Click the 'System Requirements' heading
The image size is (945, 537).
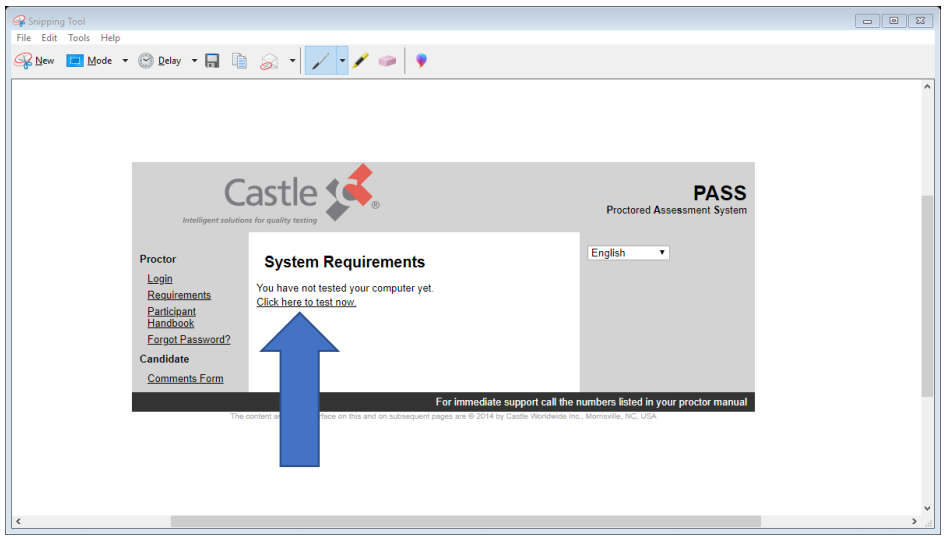pos(344,262)
